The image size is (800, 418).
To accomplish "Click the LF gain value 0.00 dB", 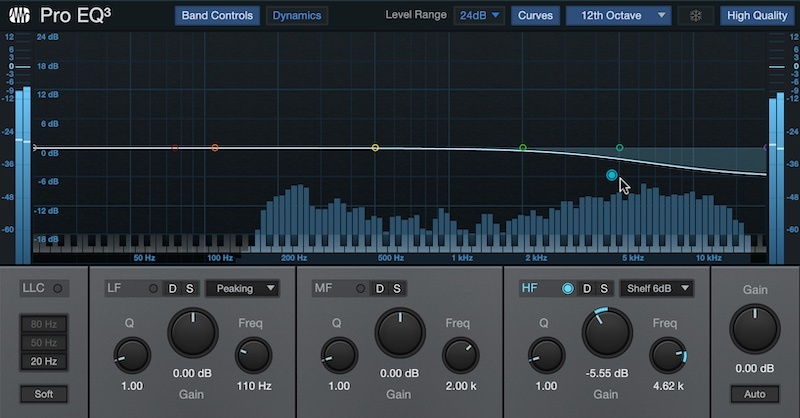I will pos(192,373).
